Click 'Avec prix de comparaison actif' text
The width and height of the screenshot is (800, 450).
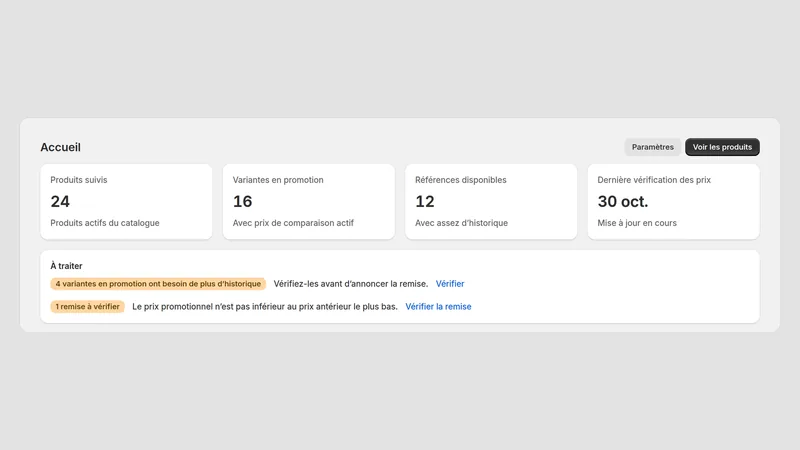tap(293, 223)
